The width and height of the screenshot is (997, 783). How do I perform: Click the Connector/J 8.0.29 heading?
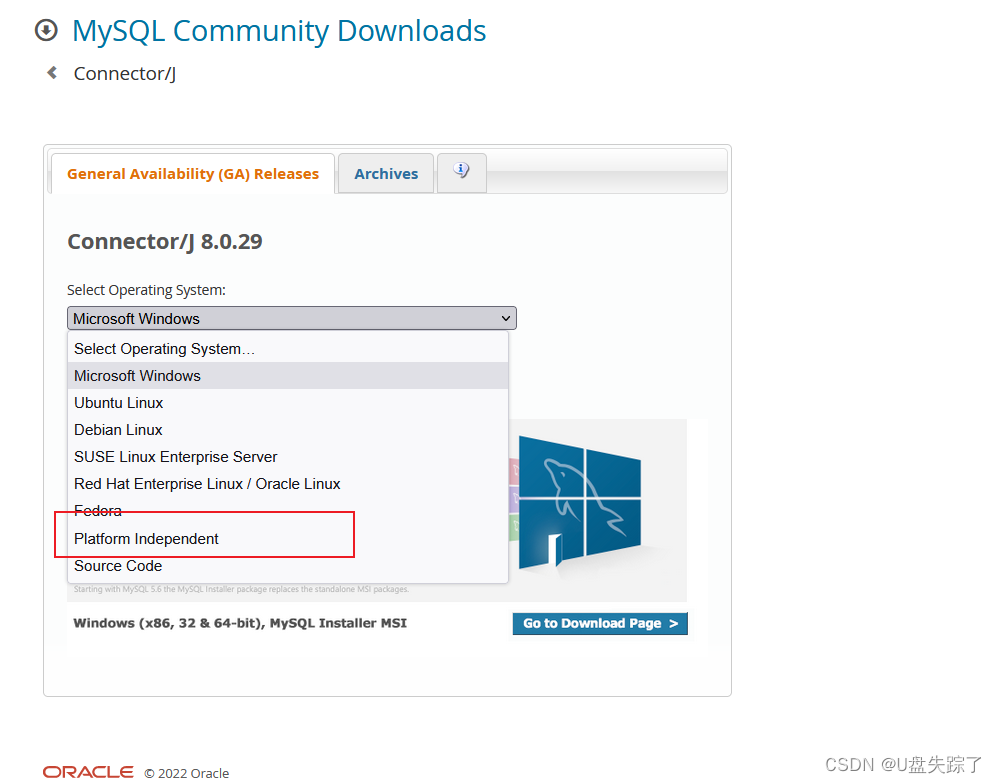click(165, 242)
